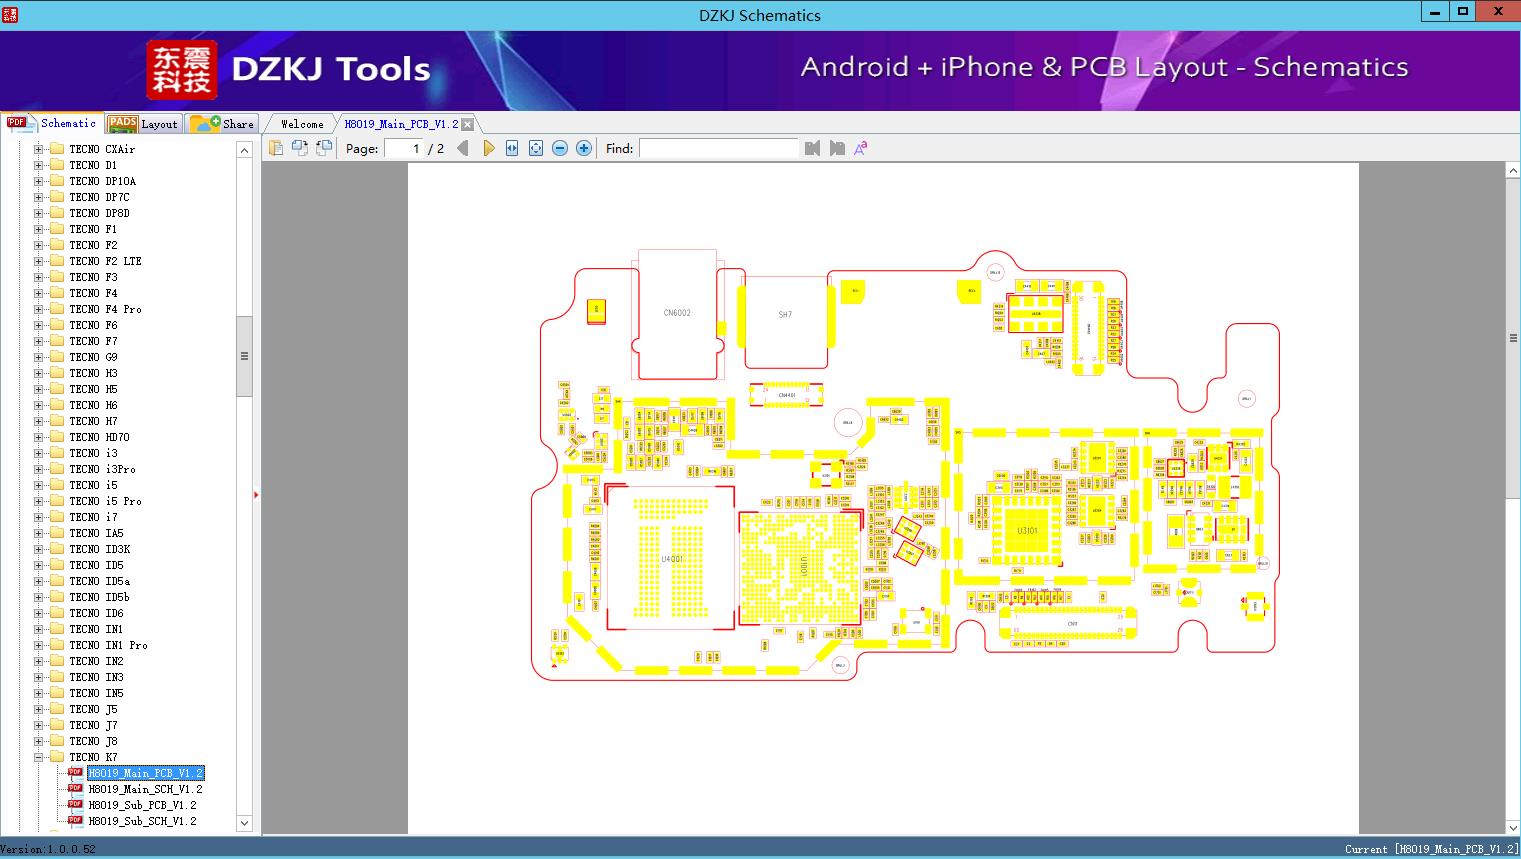1521x859 pixels.
Task: Click the document scrollbar thumb
Action: point(1513,338)
